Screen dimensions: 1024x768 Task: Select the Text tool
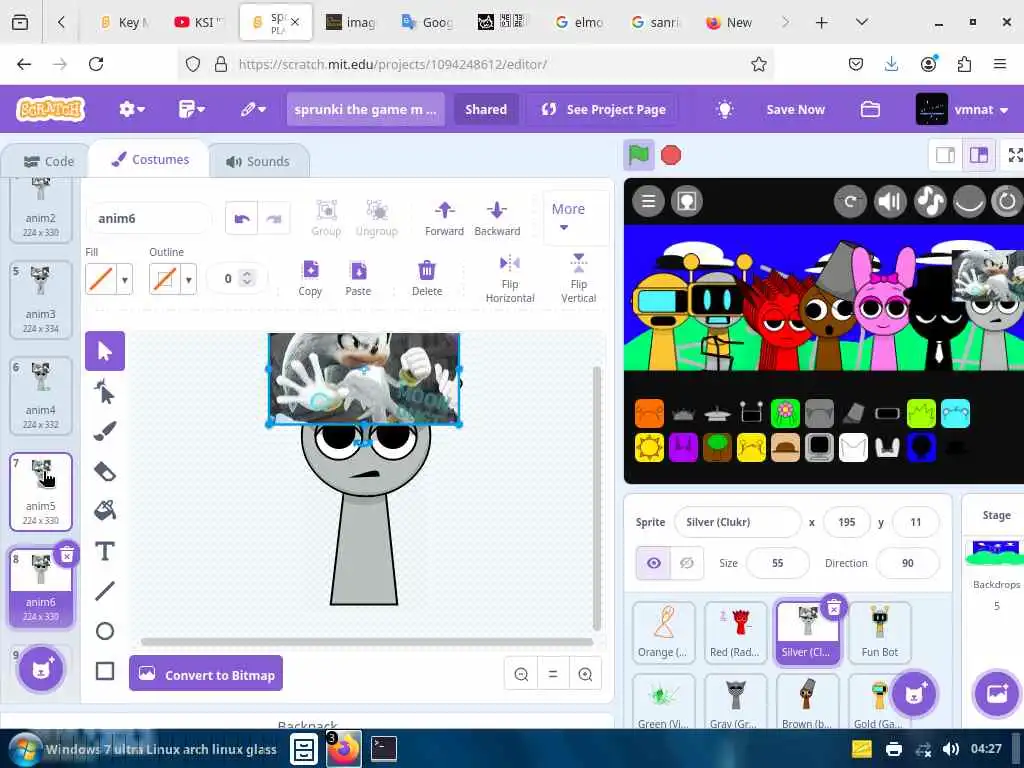[104, 551]
